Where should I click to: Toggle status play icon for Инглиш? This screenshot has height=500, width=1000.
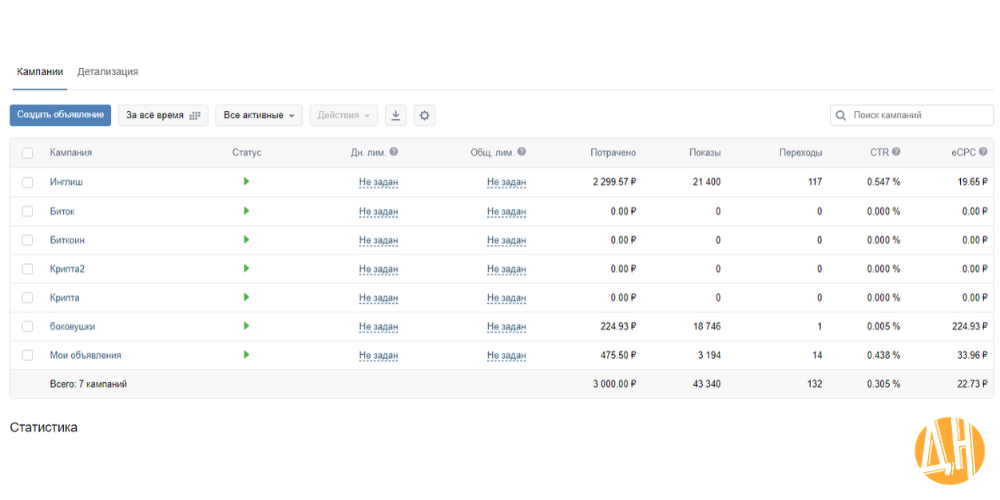(246, 182)
